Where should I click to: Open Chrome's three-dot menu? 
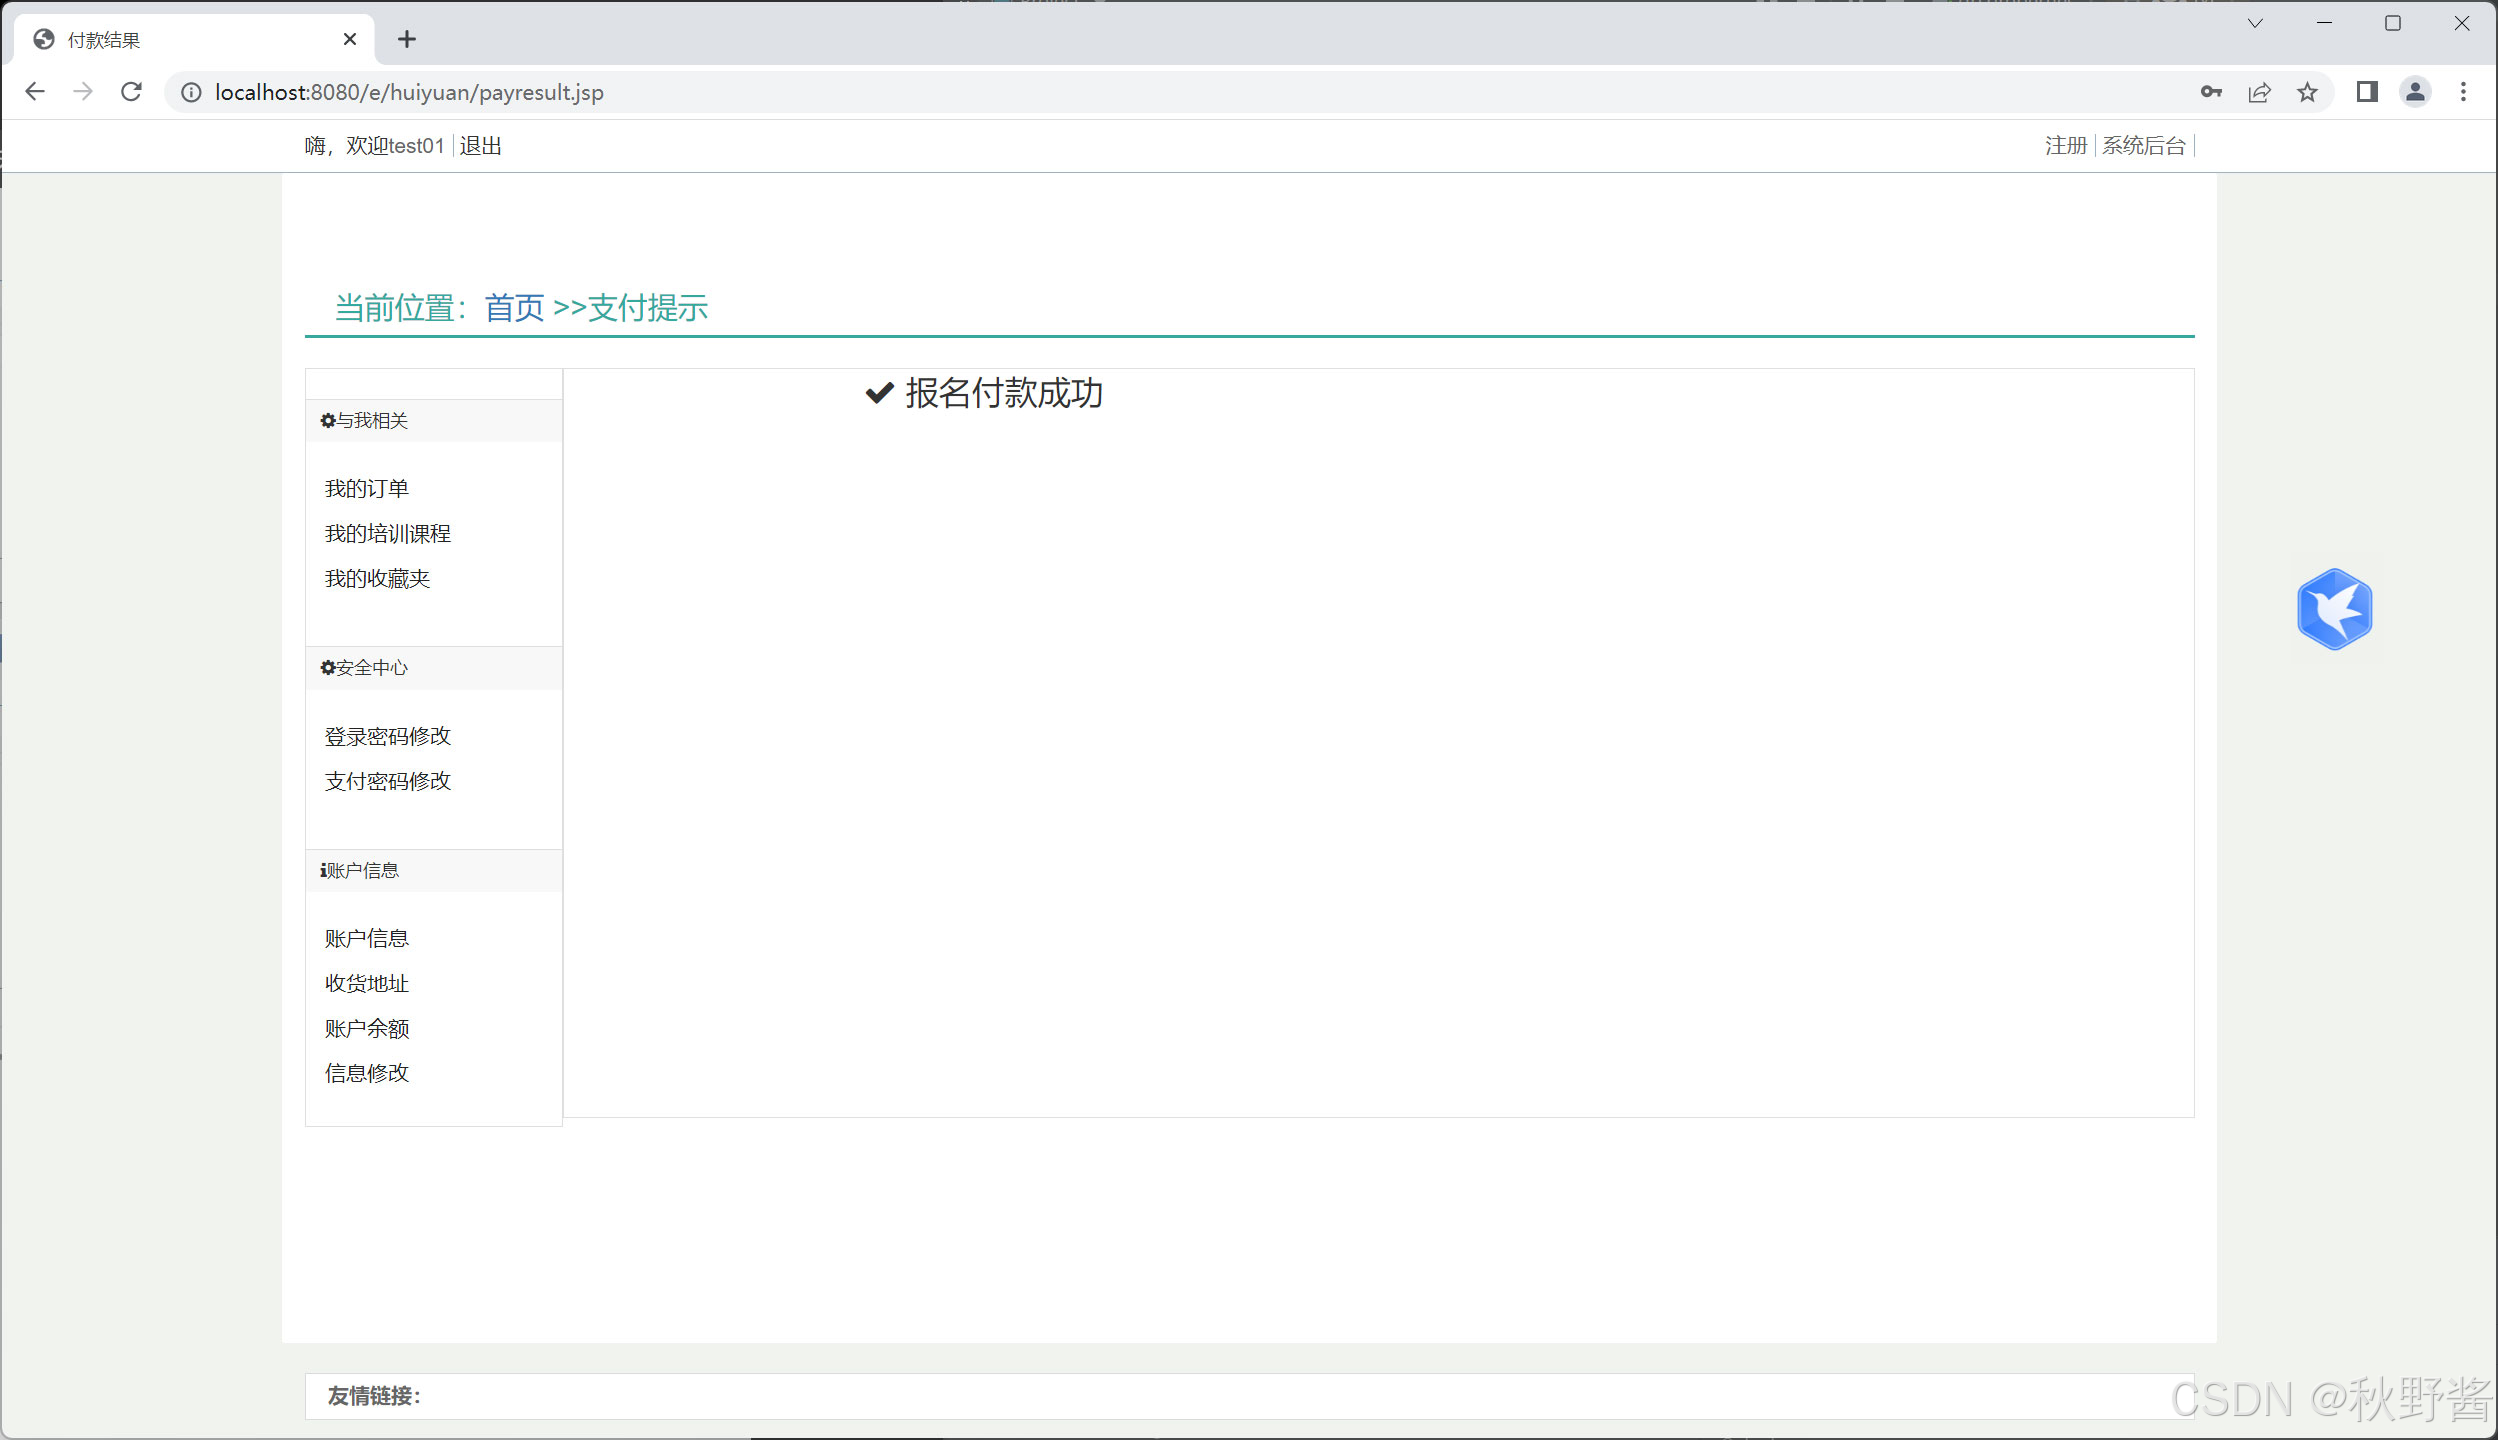(x=2463, y=92)
